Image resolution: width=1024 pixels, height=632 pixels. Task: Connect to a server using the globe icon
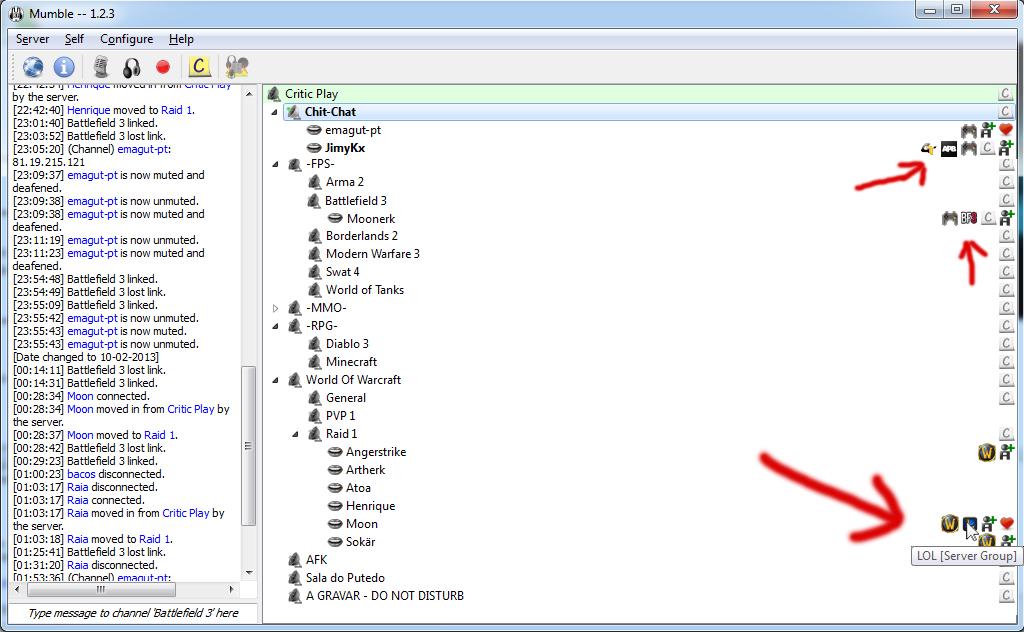(x=31, y=68)
